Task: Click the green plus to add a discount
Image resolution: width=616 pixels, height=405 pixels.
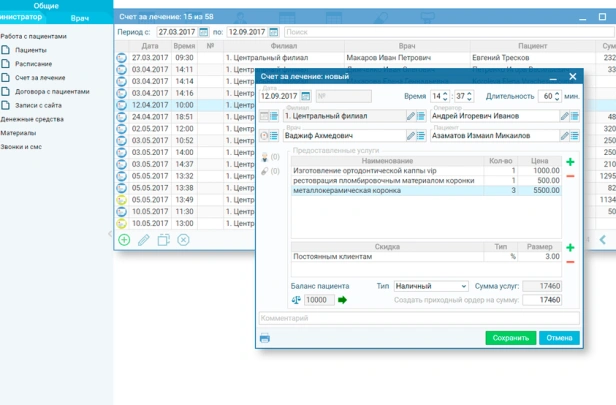Action: point(571,247)
